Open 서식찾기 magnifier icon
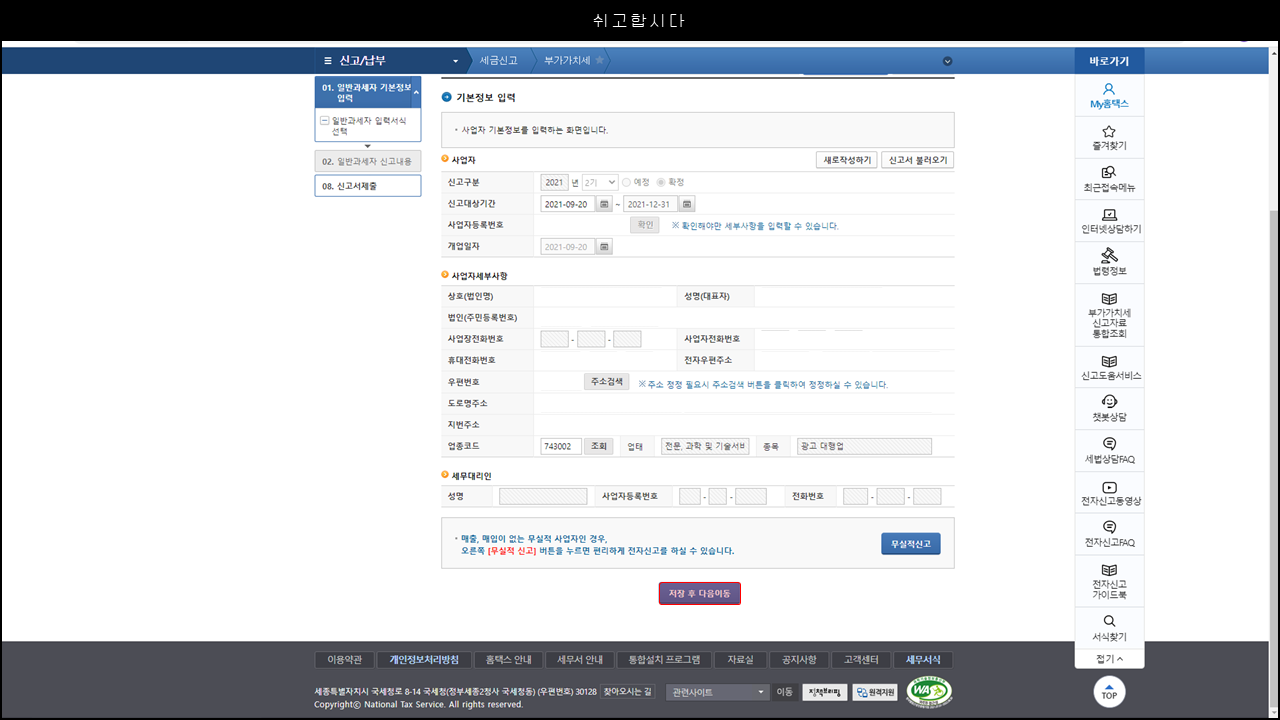Viewport: 1280px width, 720px height. 1108,621
